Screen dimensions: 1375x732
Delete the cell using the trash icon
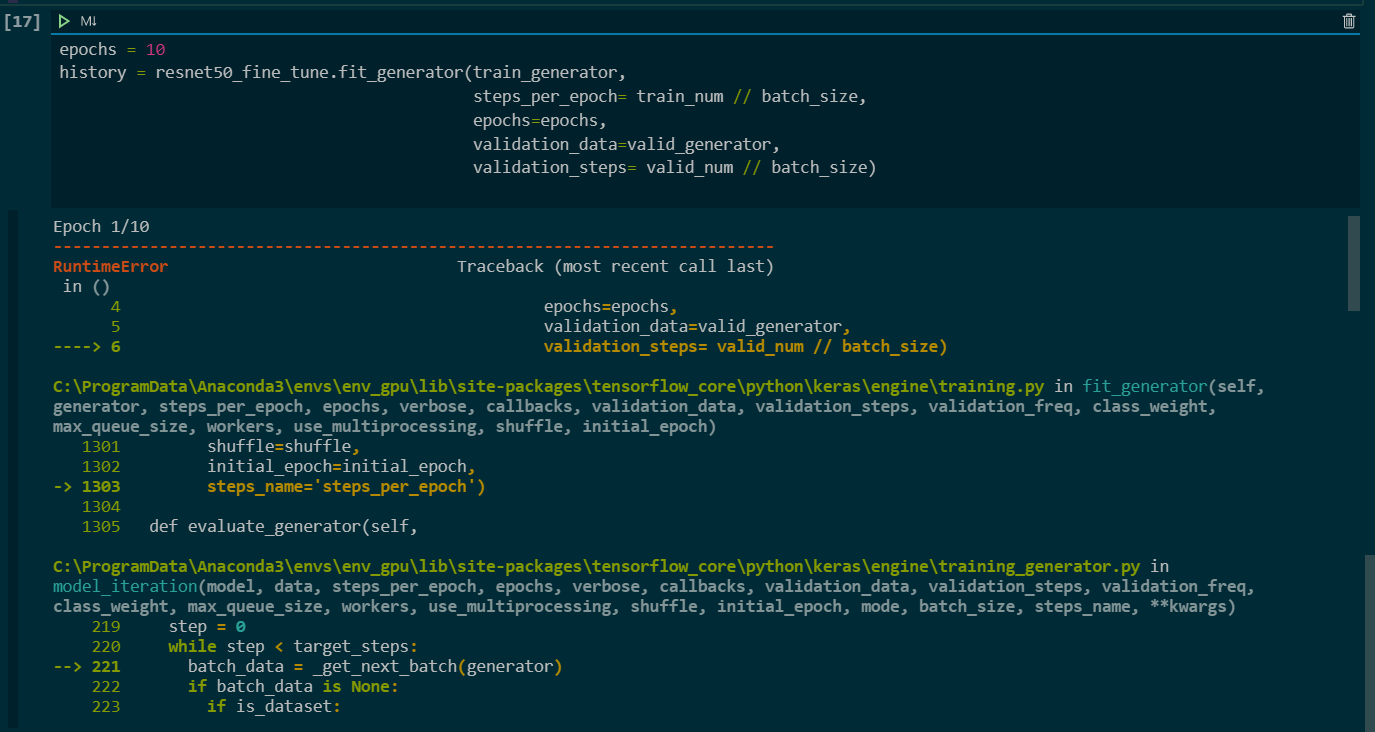[1349, 21]
